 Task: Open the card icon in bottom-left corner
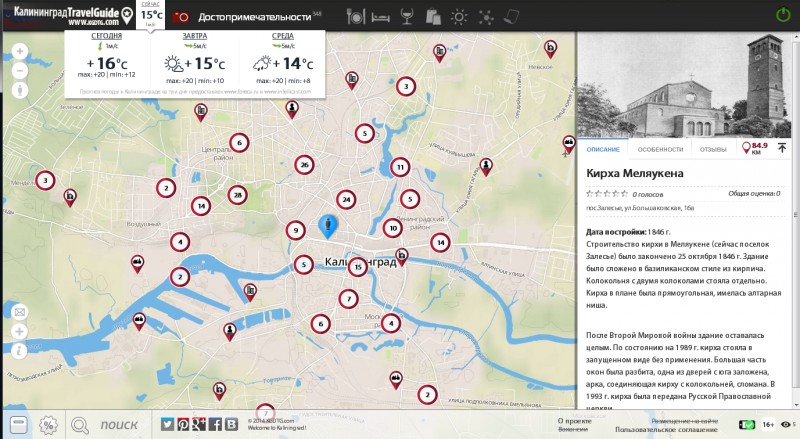[18, 424]
